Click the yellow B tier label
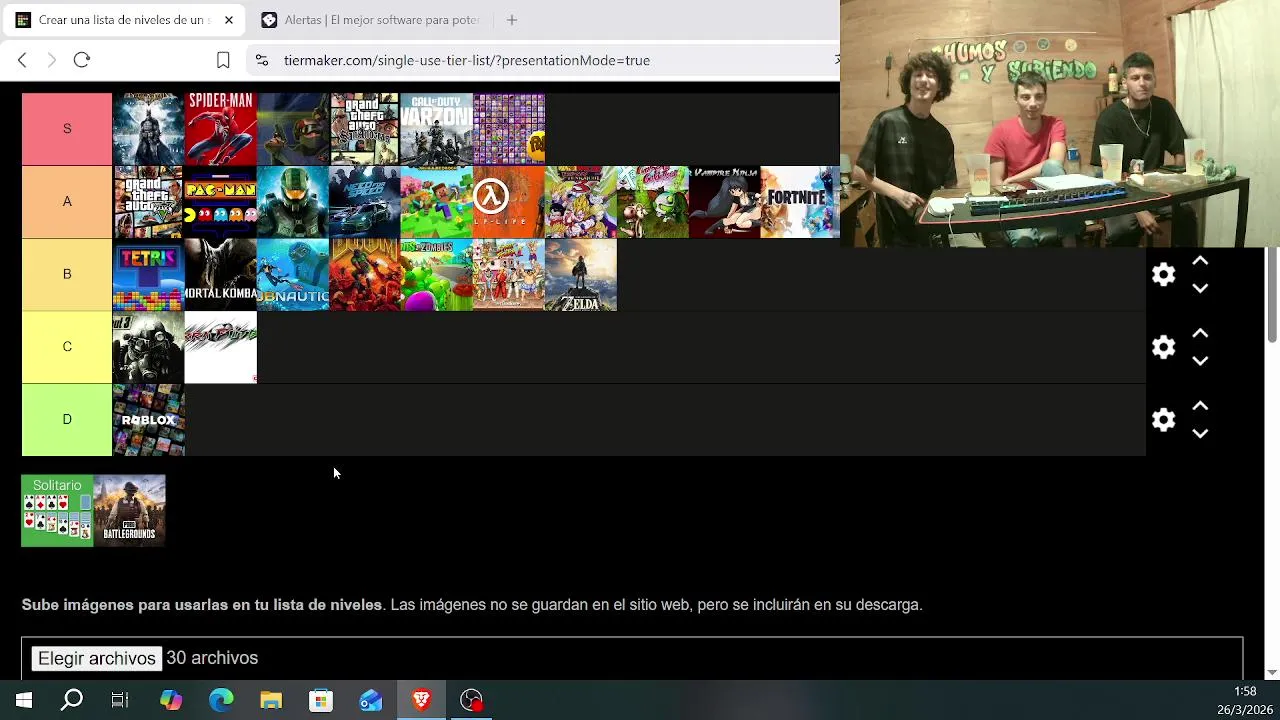1280x720 pixels. click(x=67, y=274)
